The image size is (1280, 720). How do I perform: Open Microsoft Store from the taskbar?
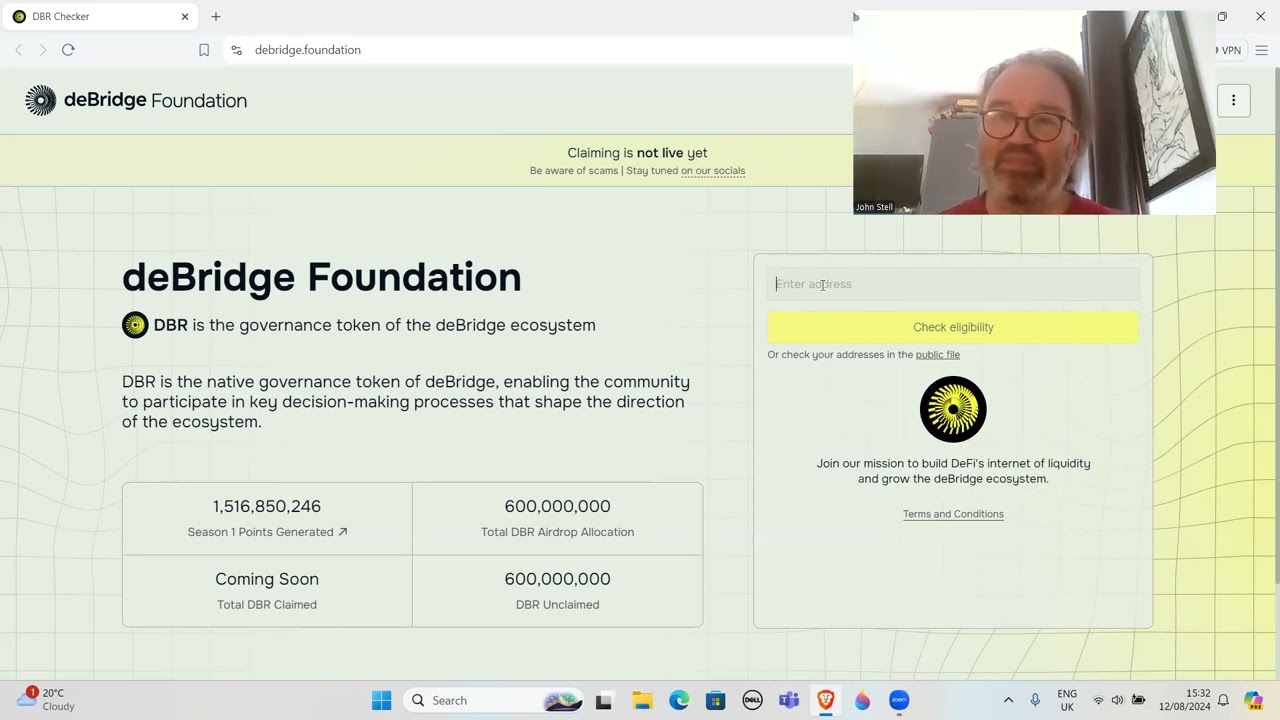[x=716, y=701]
